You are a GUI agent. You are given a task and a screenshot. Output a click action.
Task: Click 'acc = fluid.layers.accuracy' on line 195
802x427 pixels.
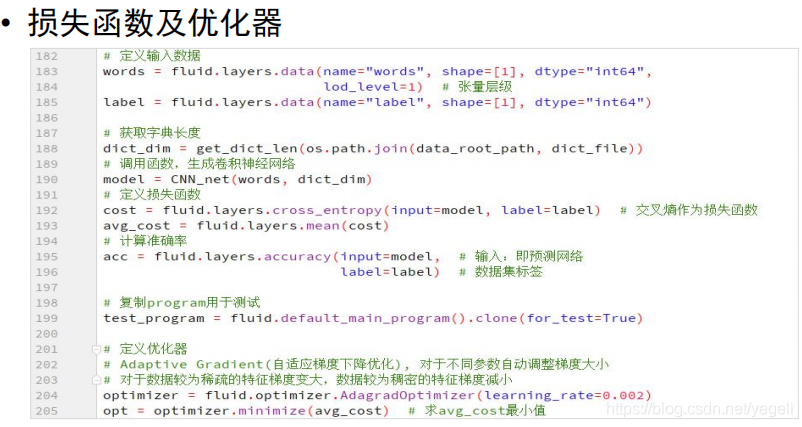(x=217, y=257)
